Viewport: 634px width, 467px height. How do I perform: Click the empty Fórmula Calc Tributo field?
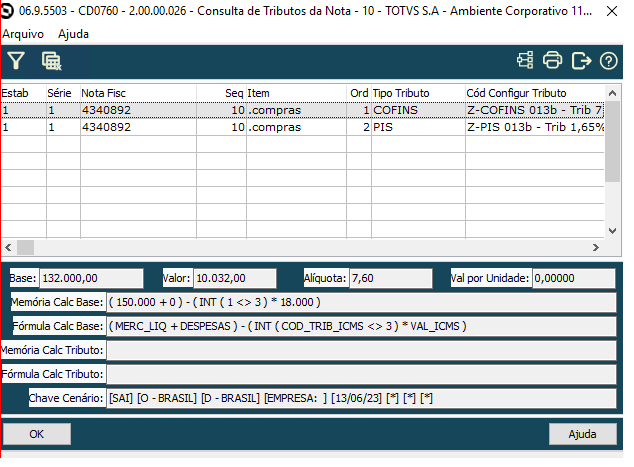coord(361,374)
